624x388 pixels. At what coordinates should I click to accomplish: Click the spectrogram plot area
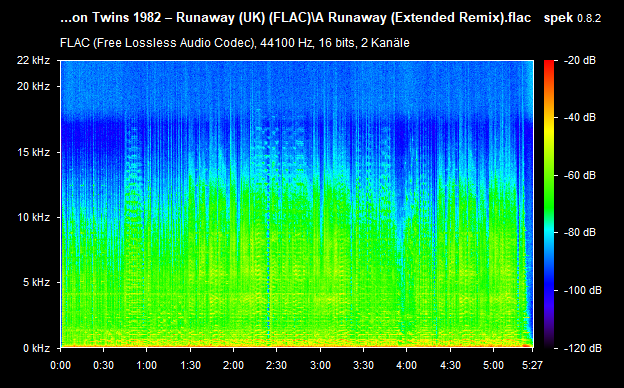[x=297, y=204]
